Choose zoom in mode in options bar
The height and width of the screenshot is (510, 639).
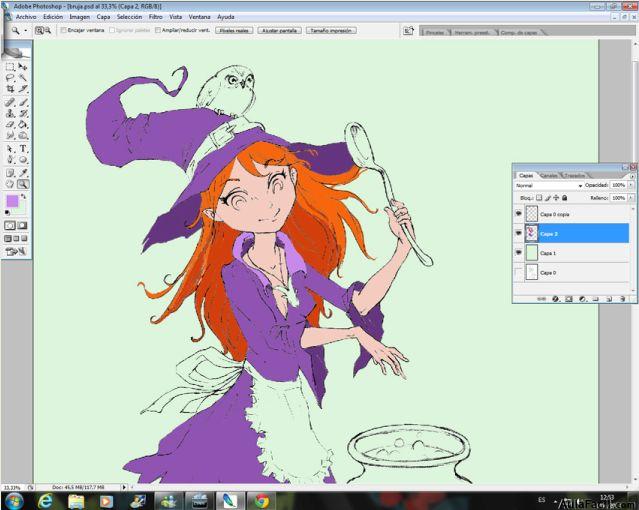[39, 30]
